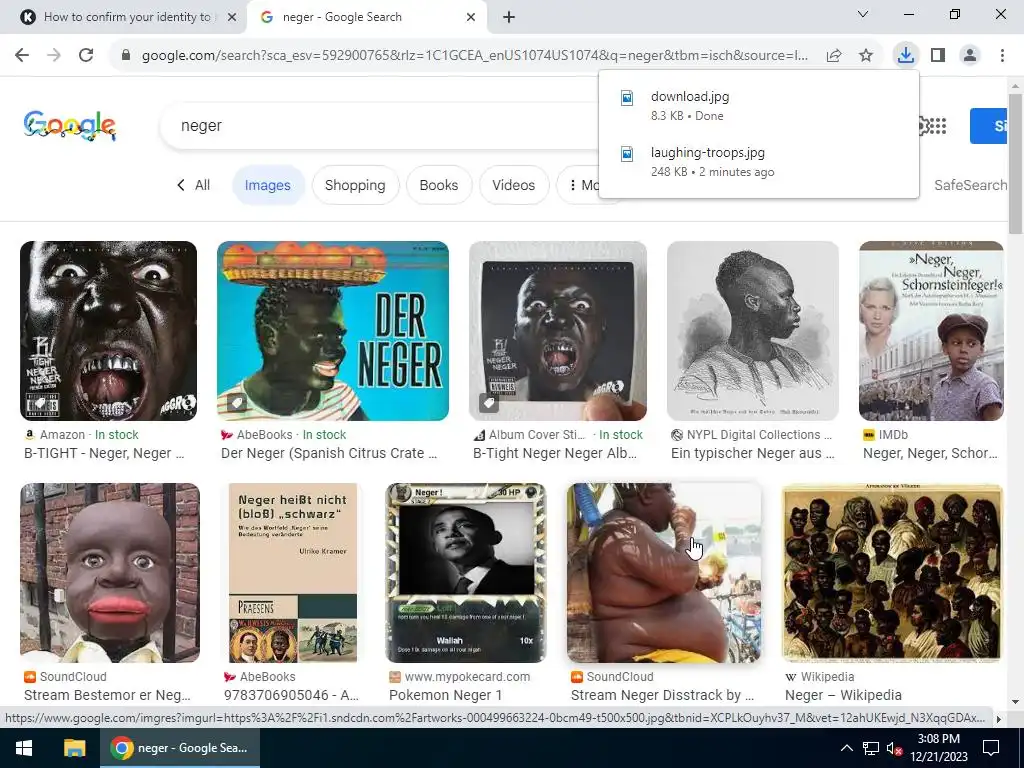Screen dimensions: 1024x768
Task: Open the 'Stream Bestemor' SoundCloud result title
Action: (x=107, y=695)
